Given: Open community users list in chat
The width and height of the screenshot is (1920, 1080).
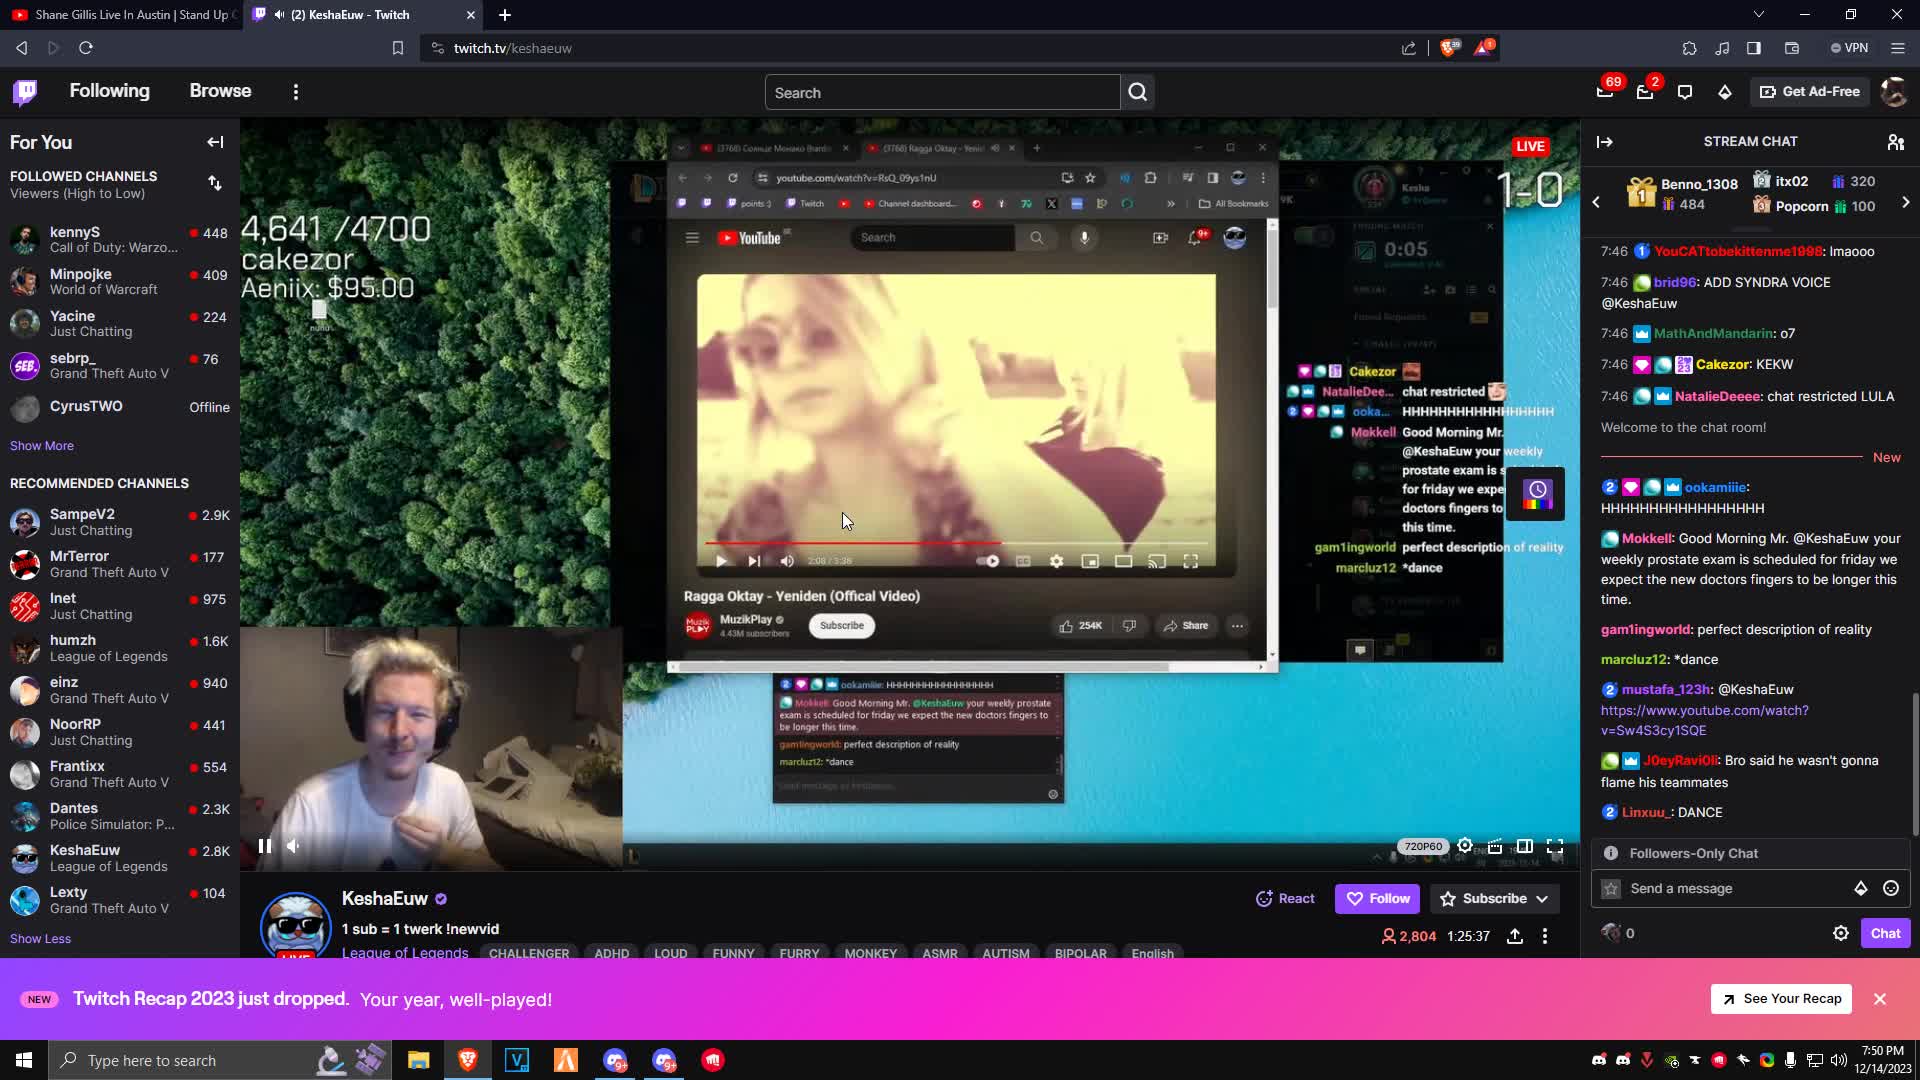Looking at the screenshot, I should click(x=1895, y=142).
